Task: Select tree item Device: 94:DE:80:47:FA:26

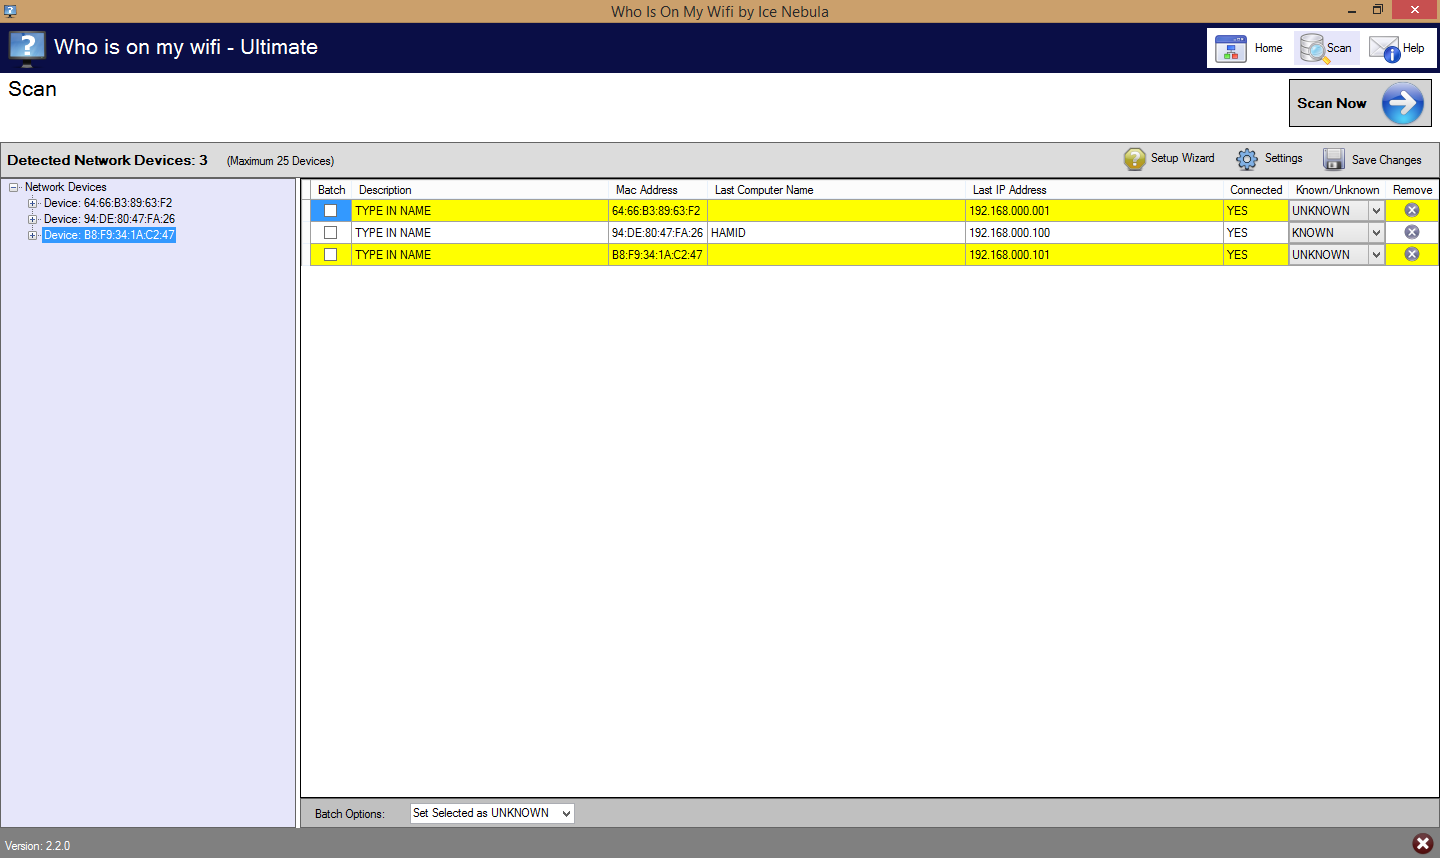Action: coord(109,219)
